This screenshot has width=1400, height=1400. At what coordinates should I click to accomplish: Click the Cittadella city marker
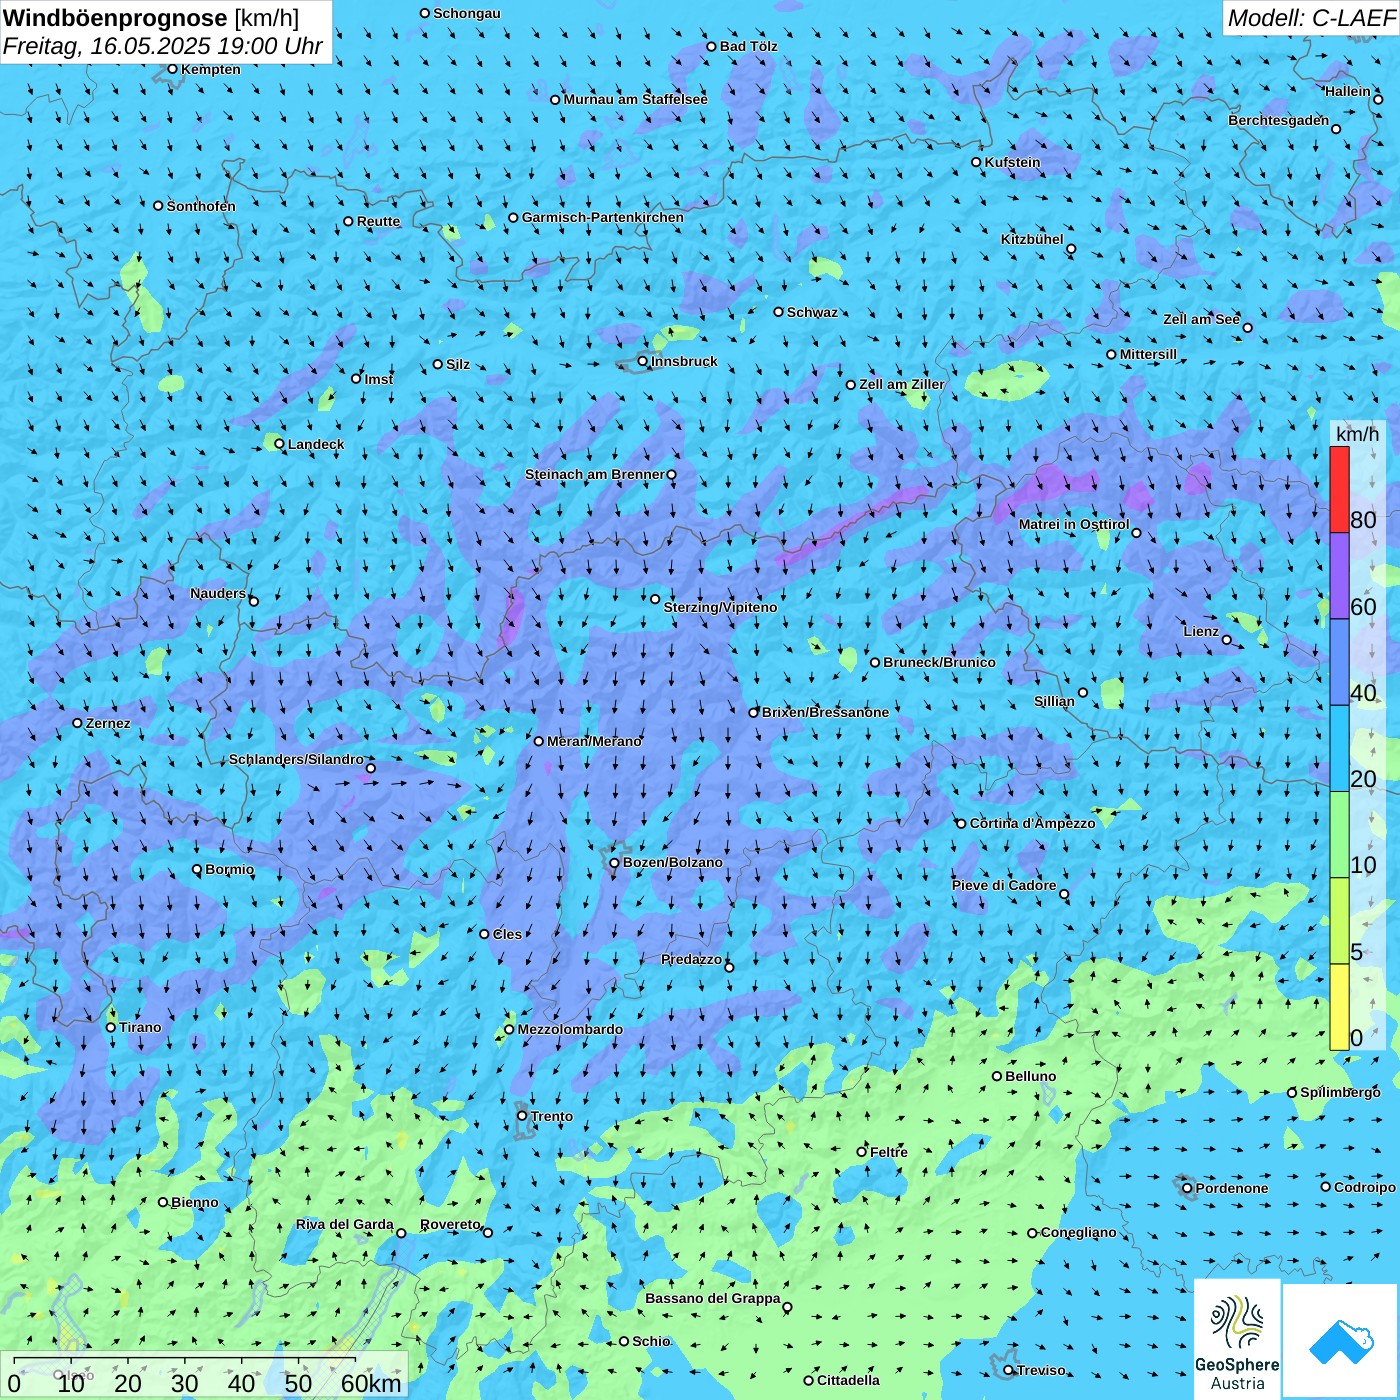[x=809, y=1380]
